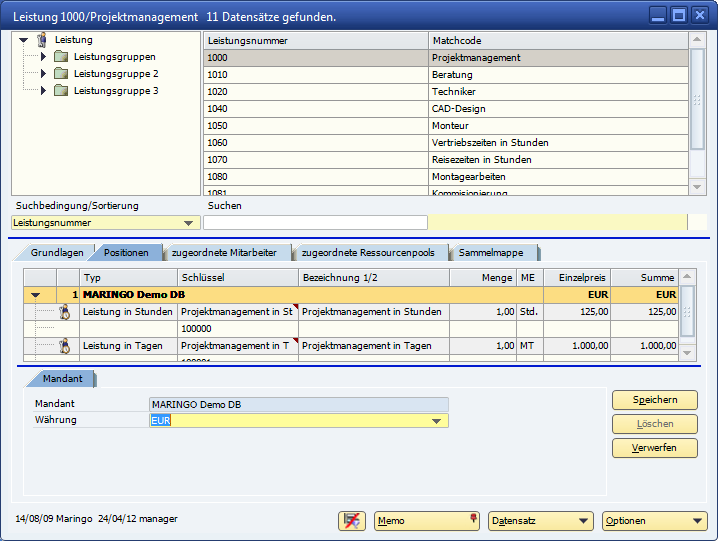Open the Währung currency dropdown

tap(436, 421)
